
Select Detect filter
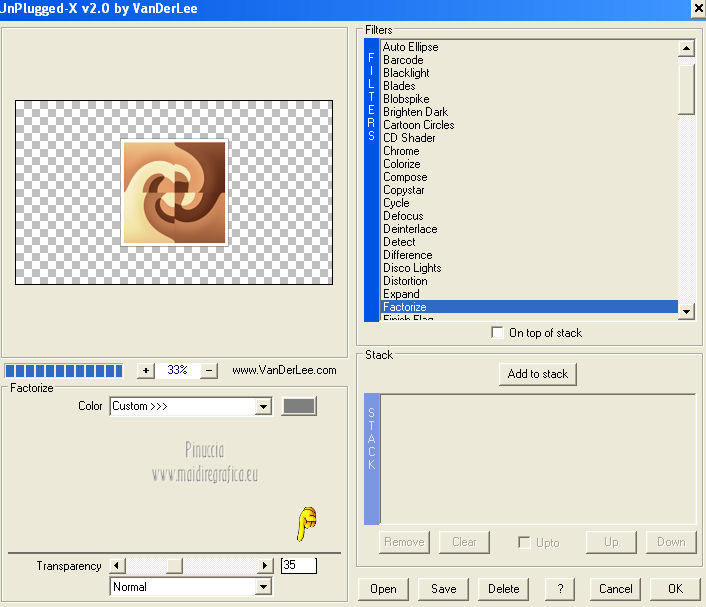pos(529,242)
